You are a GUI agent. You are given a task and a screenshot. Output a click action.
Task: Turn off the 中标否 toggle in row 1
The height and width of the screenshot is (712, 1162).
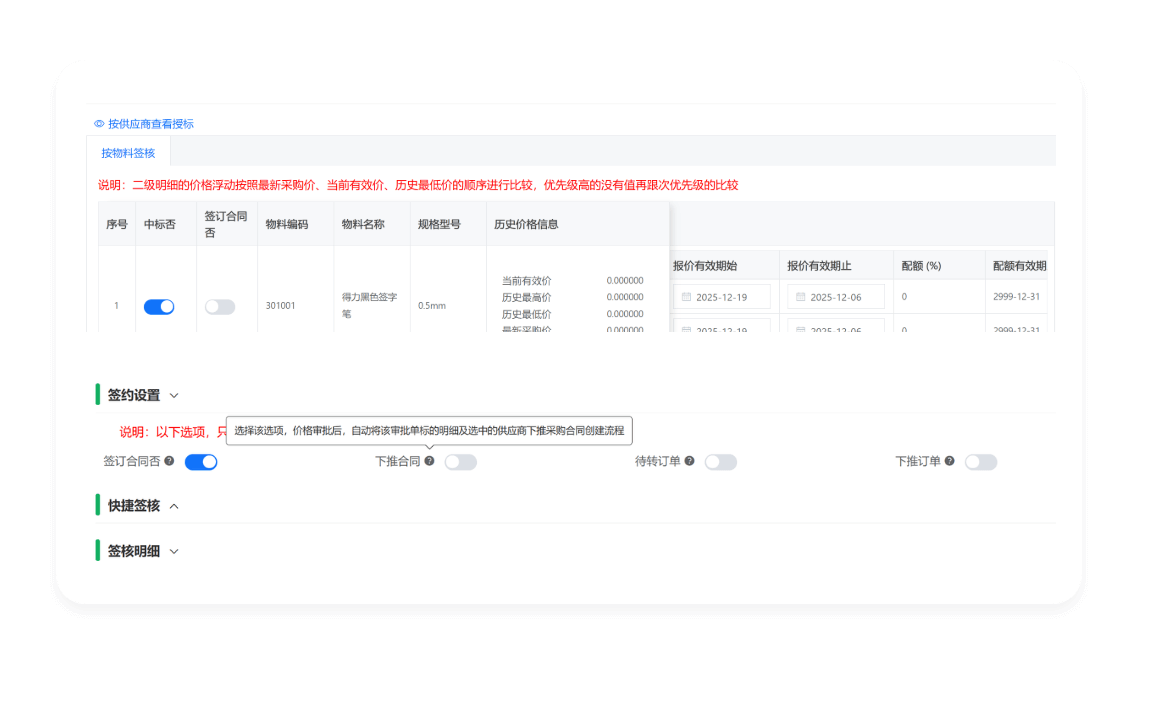158,306
